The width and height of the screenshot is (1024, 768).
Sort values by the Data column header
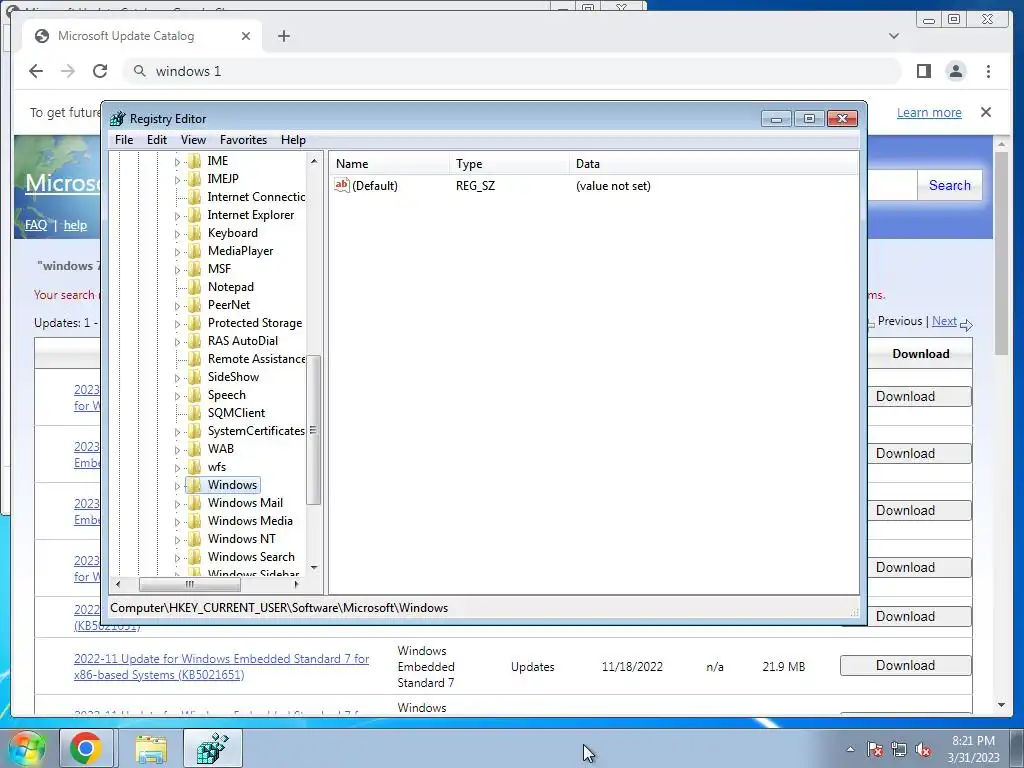714,164
